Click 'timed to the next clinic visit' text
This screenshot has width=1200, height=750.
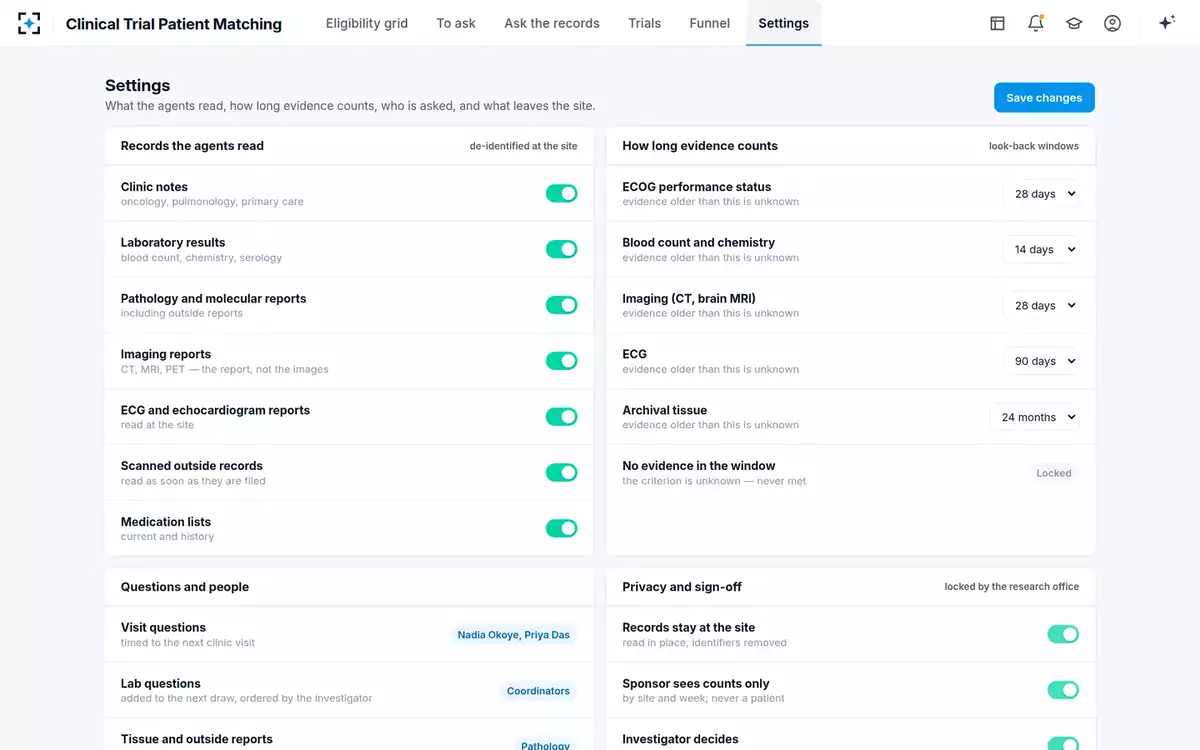tap(188, 643)
